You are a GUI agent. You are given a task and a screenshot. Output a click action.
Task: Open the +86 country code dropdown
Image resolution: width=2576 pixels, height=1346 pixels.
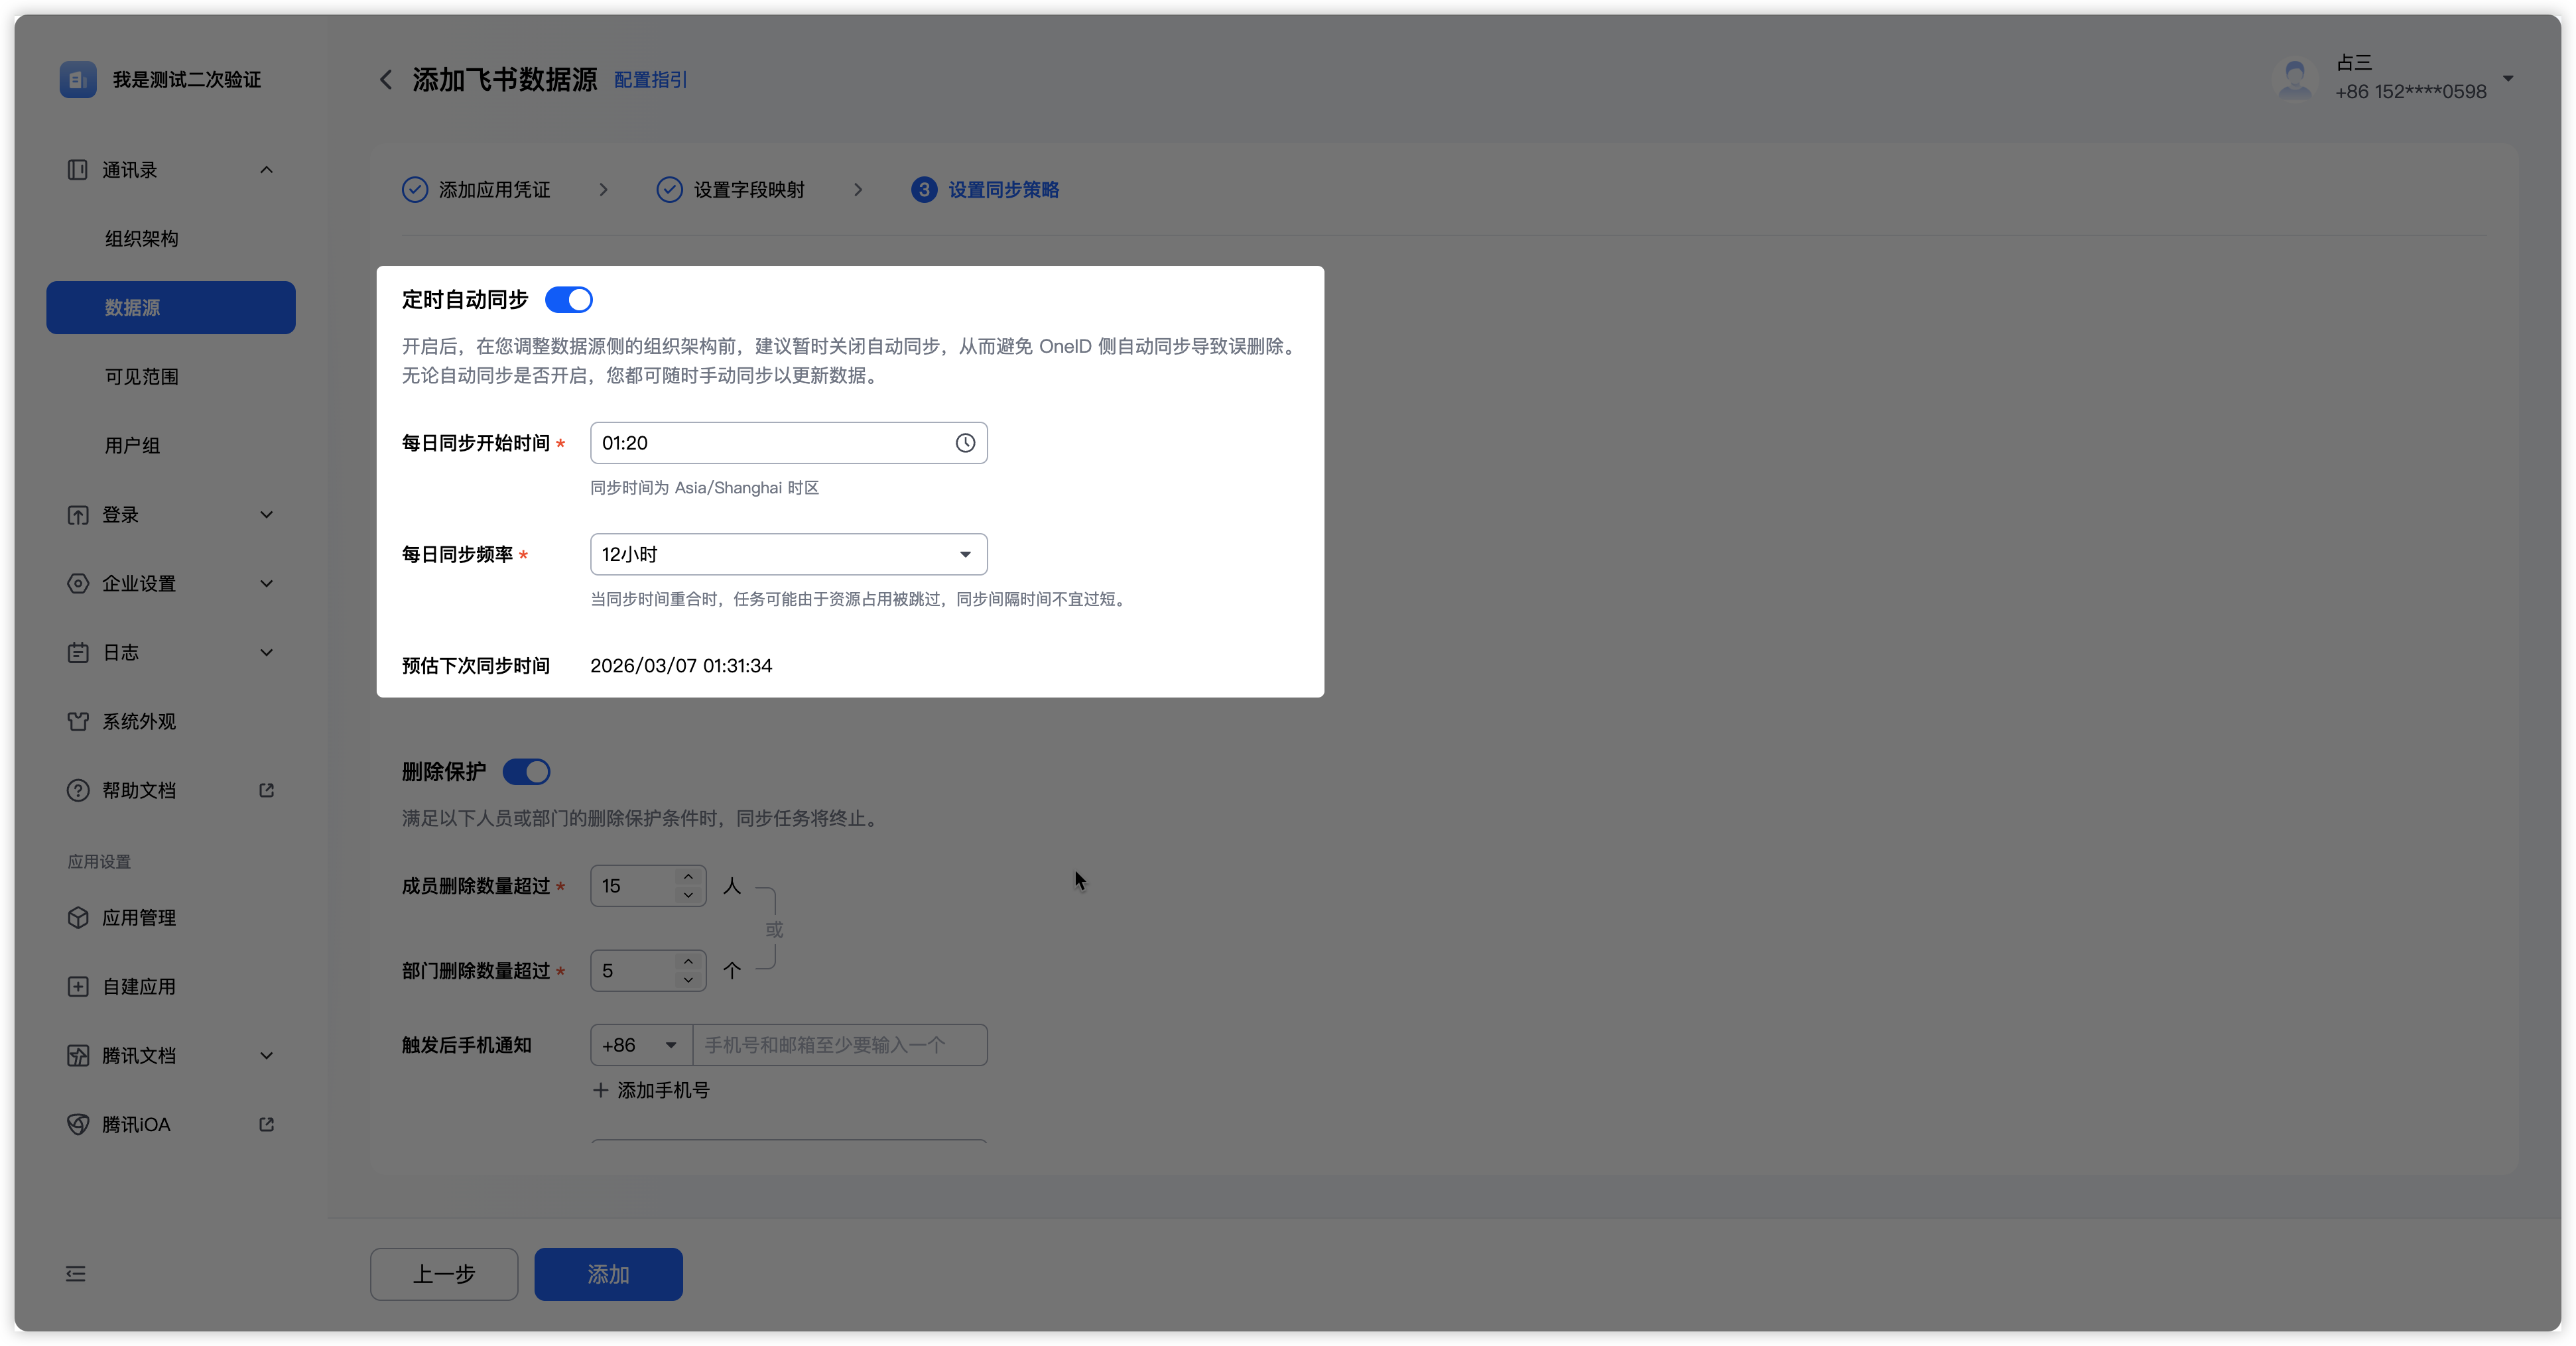pos(640,1045)
